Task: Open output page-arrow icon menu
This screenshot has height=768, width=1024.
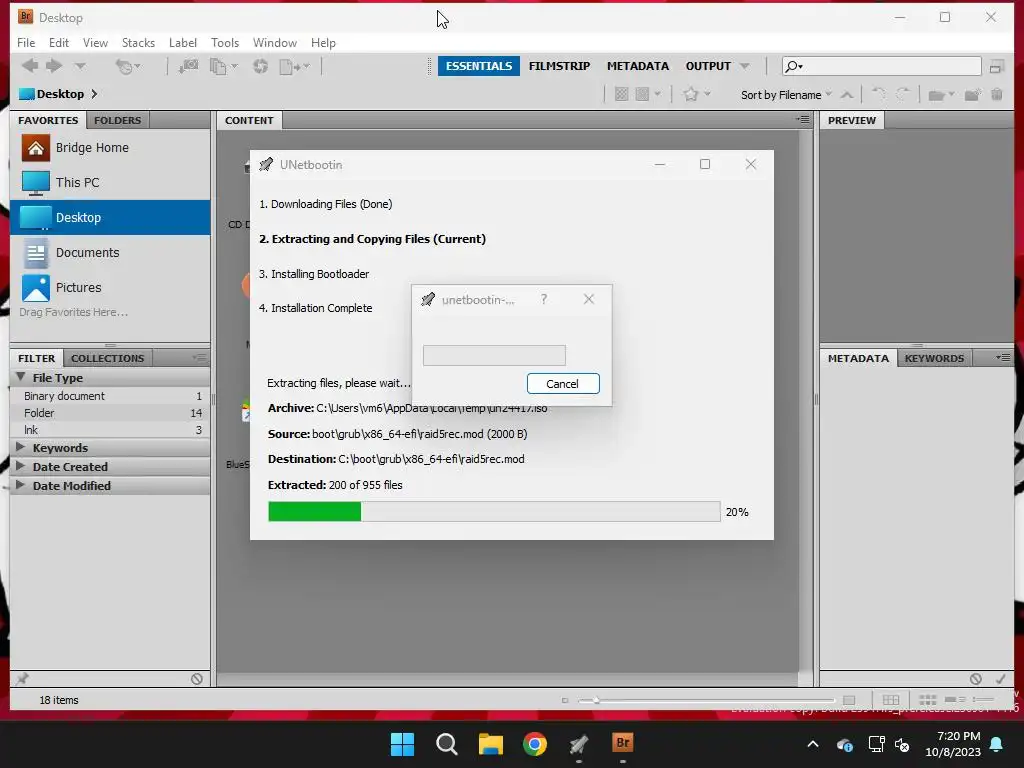Action: coord(294,66)
